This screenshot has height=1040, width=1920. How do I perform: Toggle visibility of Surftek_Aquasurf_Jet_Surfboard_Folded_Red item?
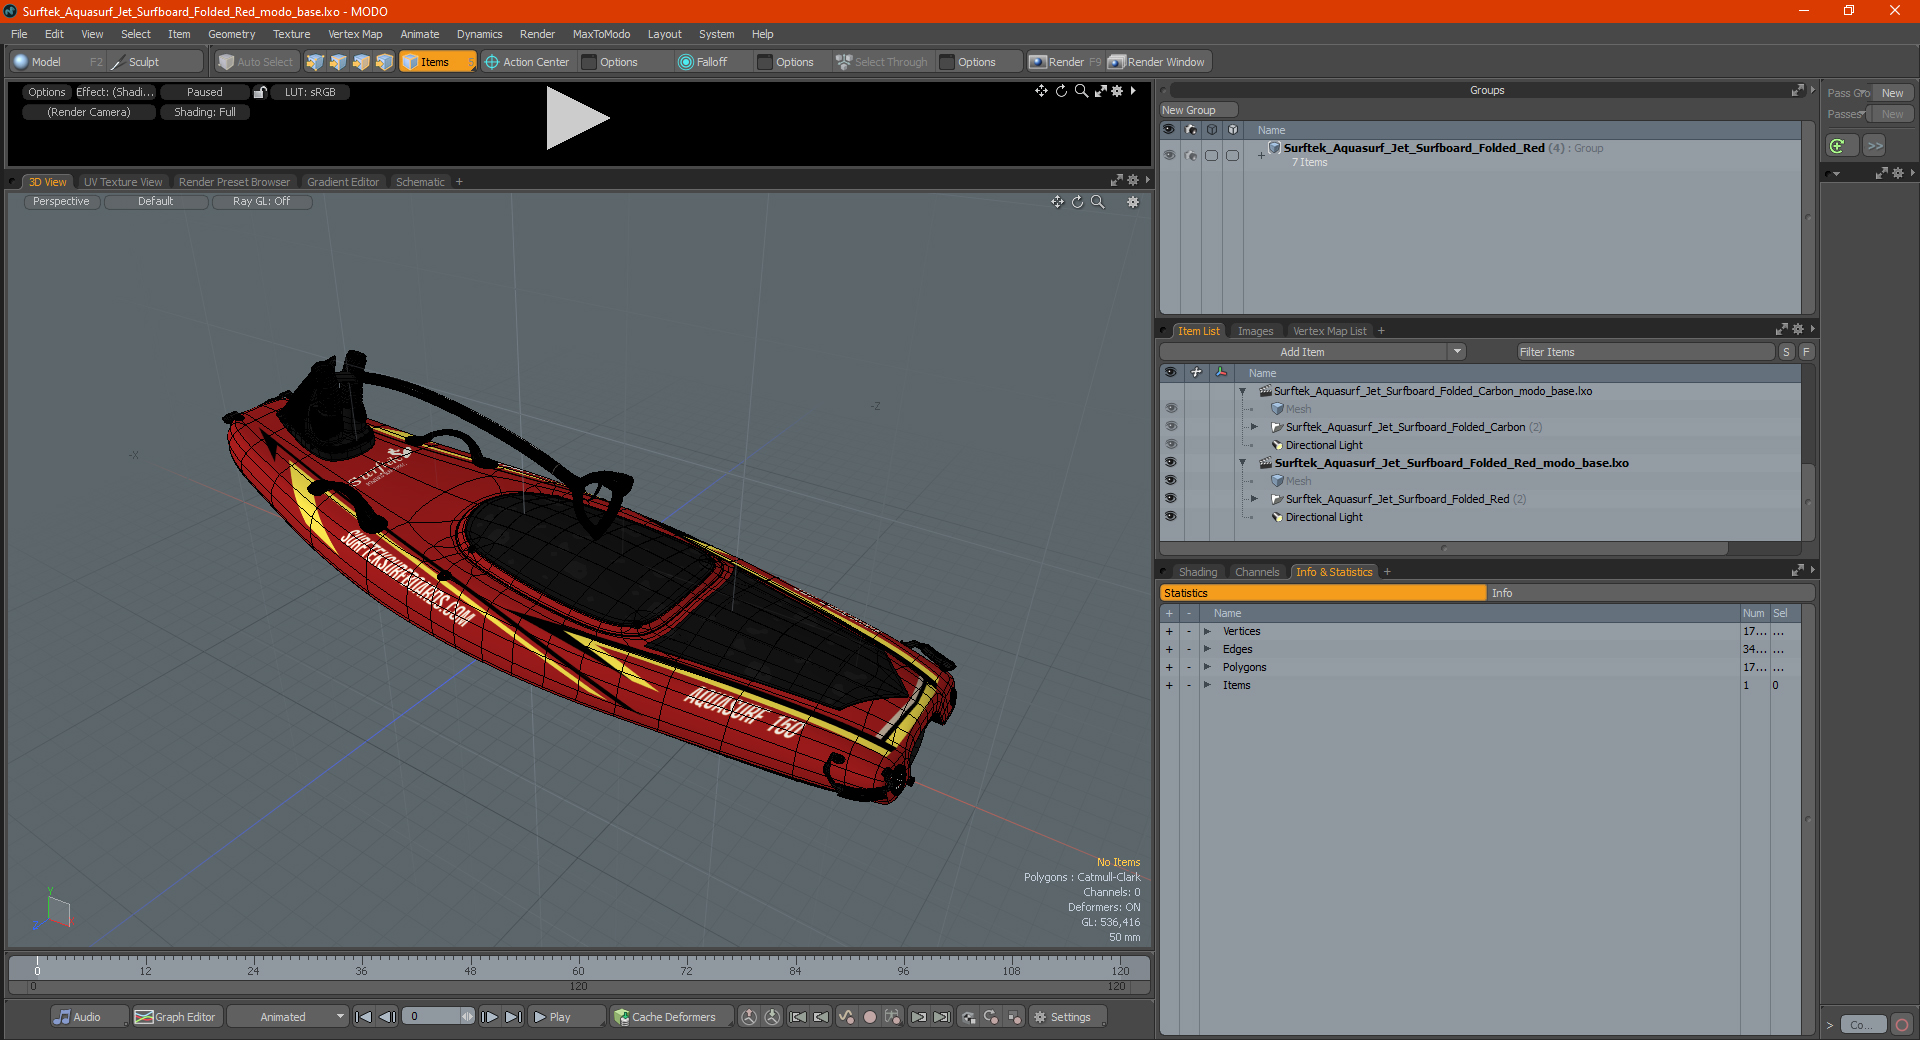(1170, 499)
